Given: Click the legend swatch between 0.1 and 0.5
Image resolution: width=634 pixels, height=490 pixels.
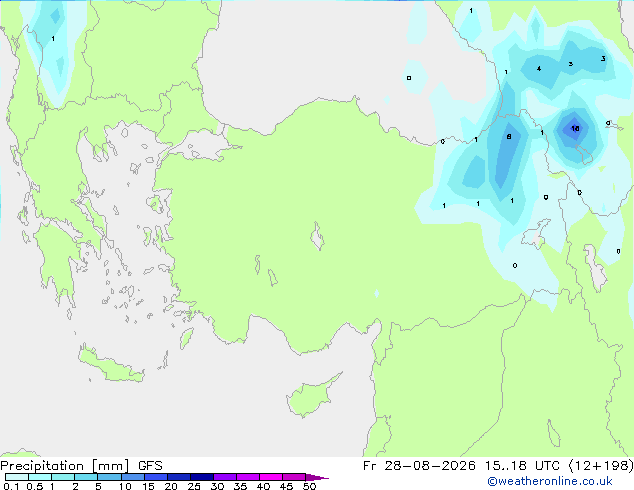Looking at the screenshot, I should [17, 477].
